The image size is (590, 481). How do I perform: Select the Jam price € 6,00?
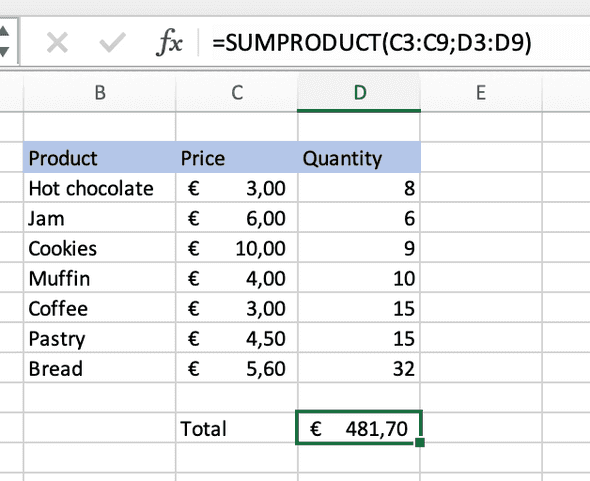tap(237, 218)
